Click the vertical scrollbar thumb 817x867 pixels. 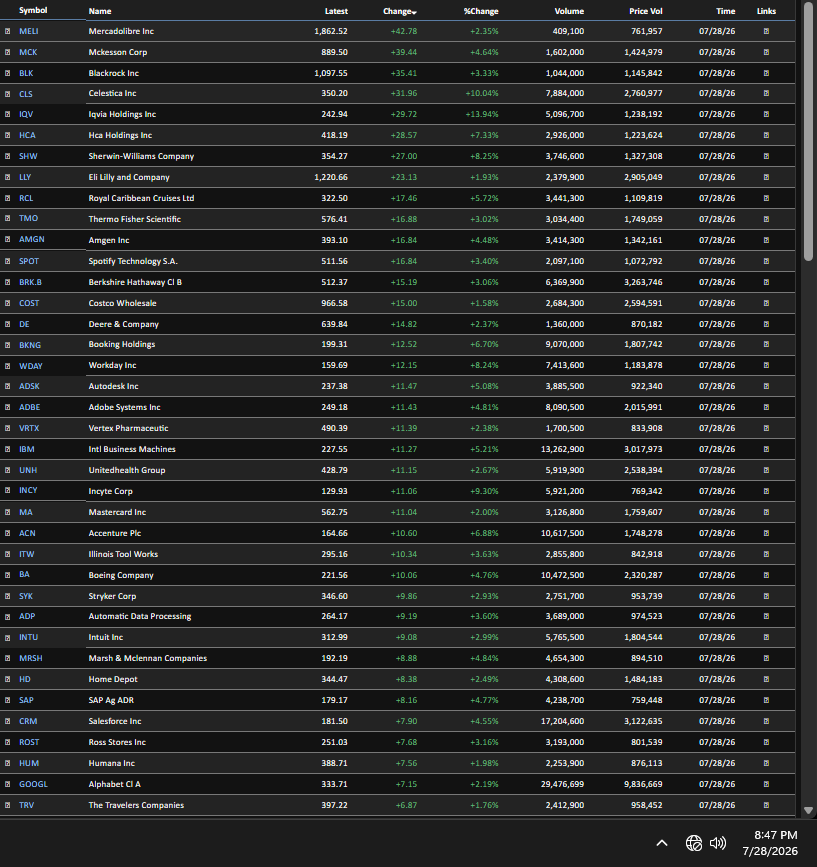[x=808, y=132]
